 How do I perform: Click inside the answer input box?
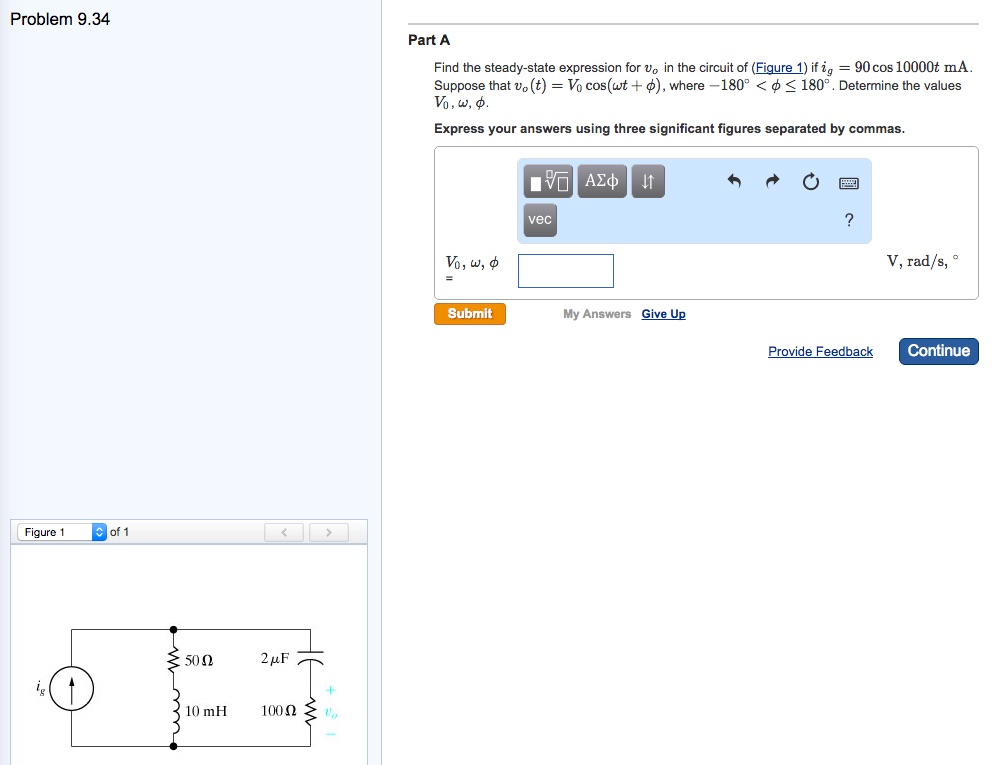coord(566,270)
